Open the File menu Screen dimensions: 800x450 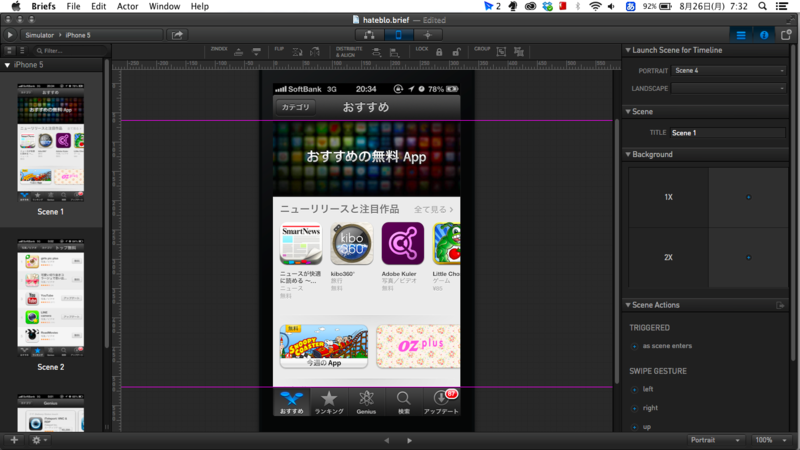(x=73, y=6)
